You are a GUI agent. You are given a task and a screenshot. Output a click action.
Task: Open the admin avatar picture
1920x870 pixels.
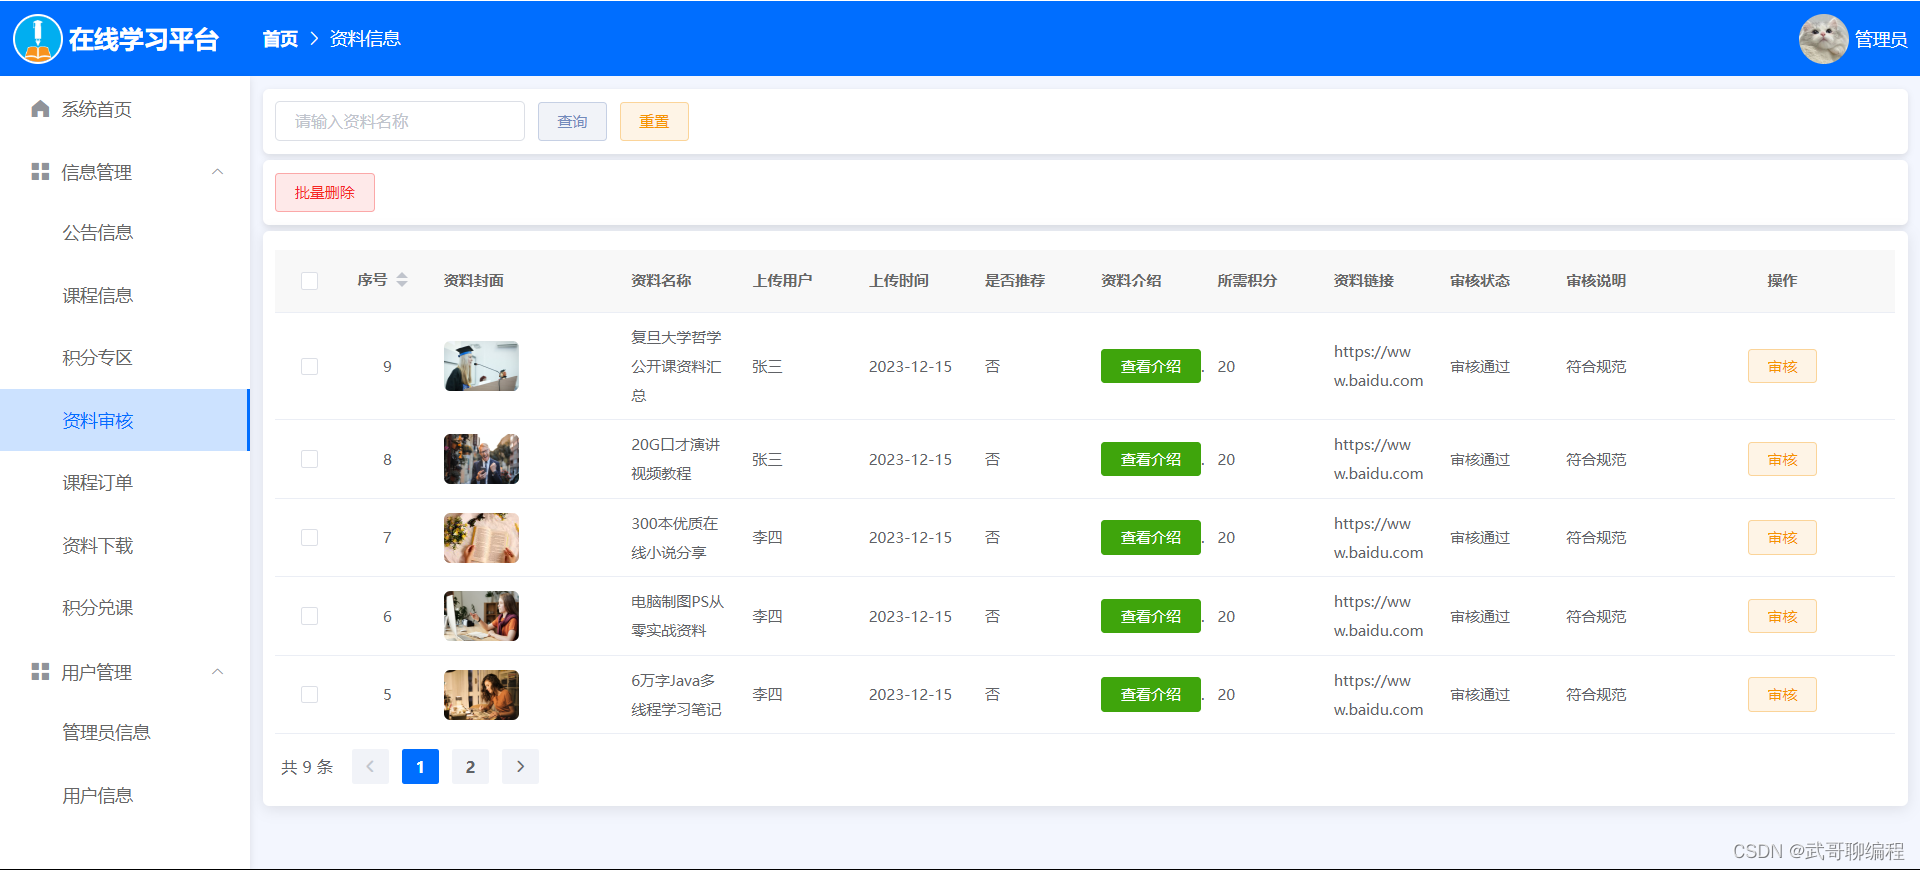pyautogui.click(x=1823, y=39)
